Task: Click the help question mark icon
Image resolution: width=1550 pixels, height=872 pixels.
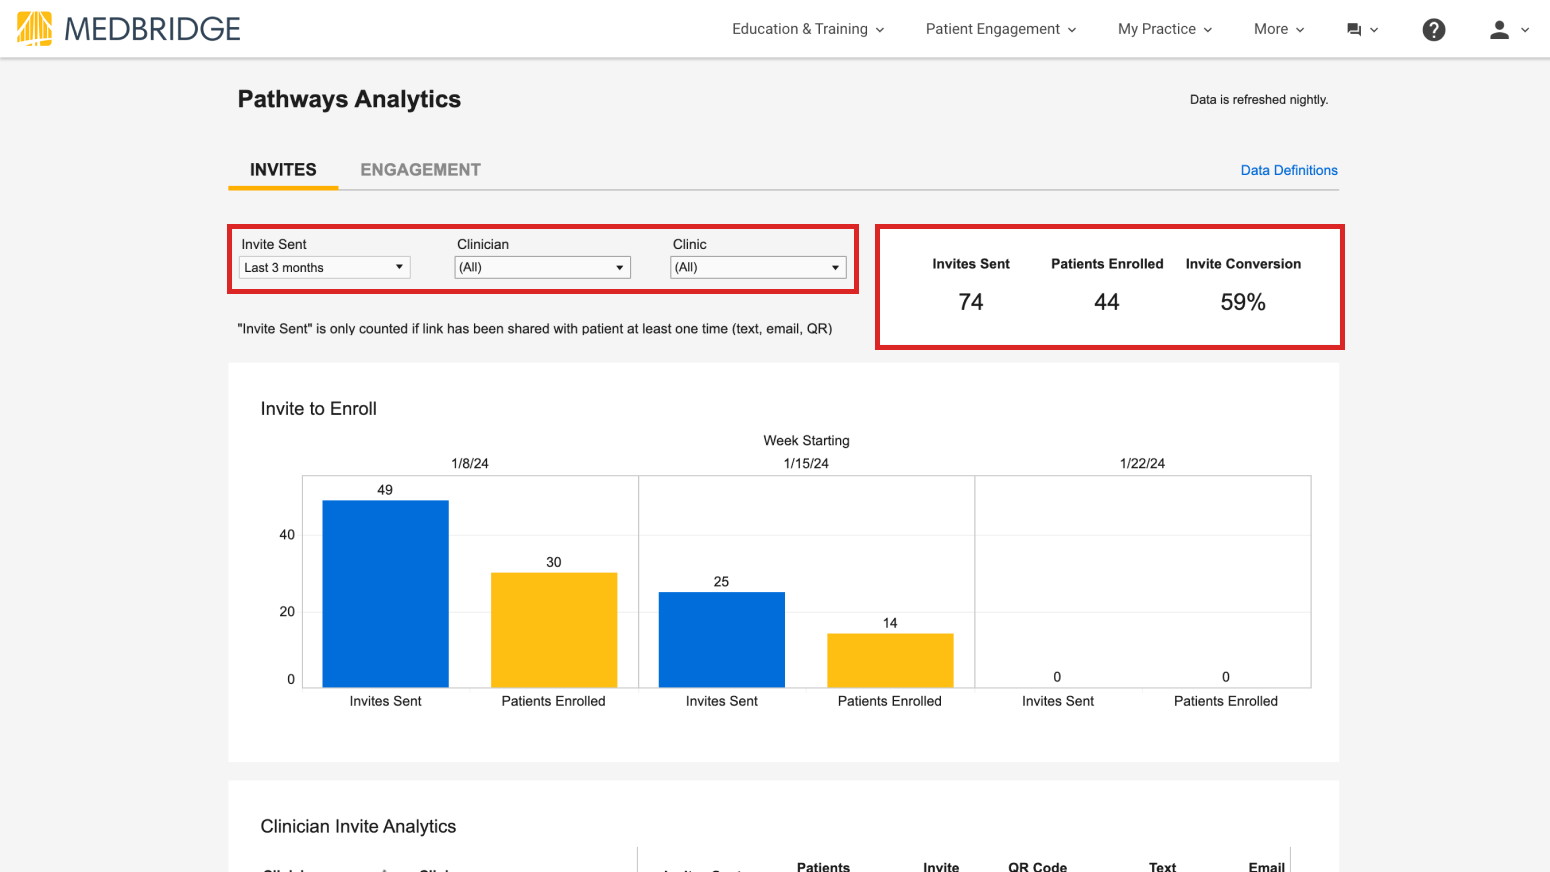Action: [1434, 29]
